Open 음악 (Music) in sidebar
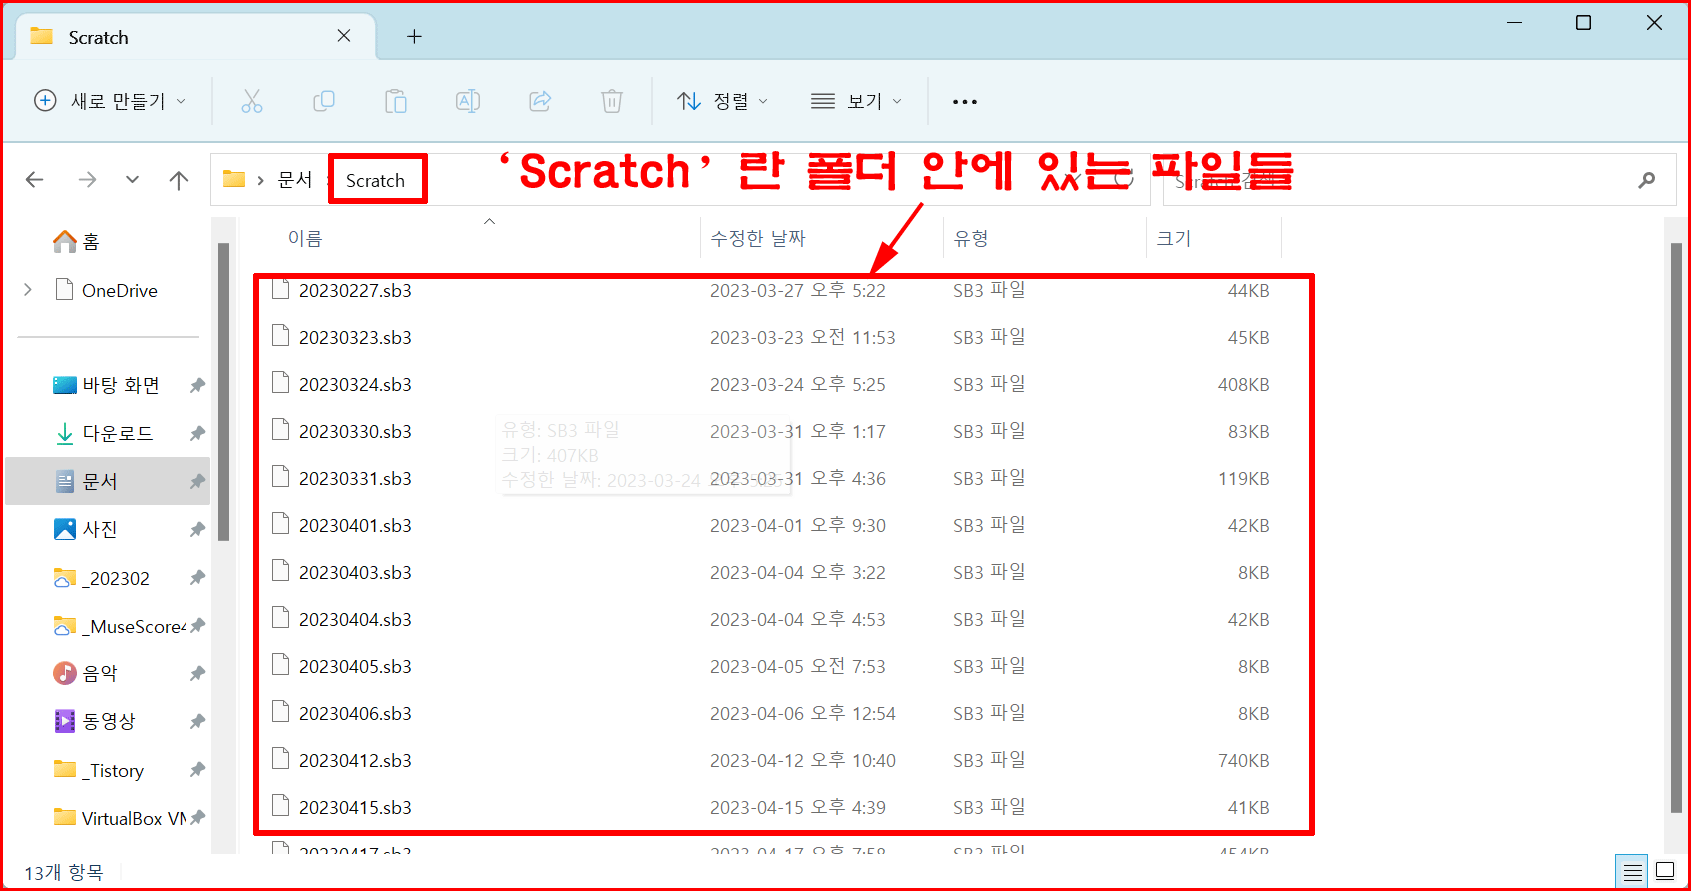 (86, 673)
